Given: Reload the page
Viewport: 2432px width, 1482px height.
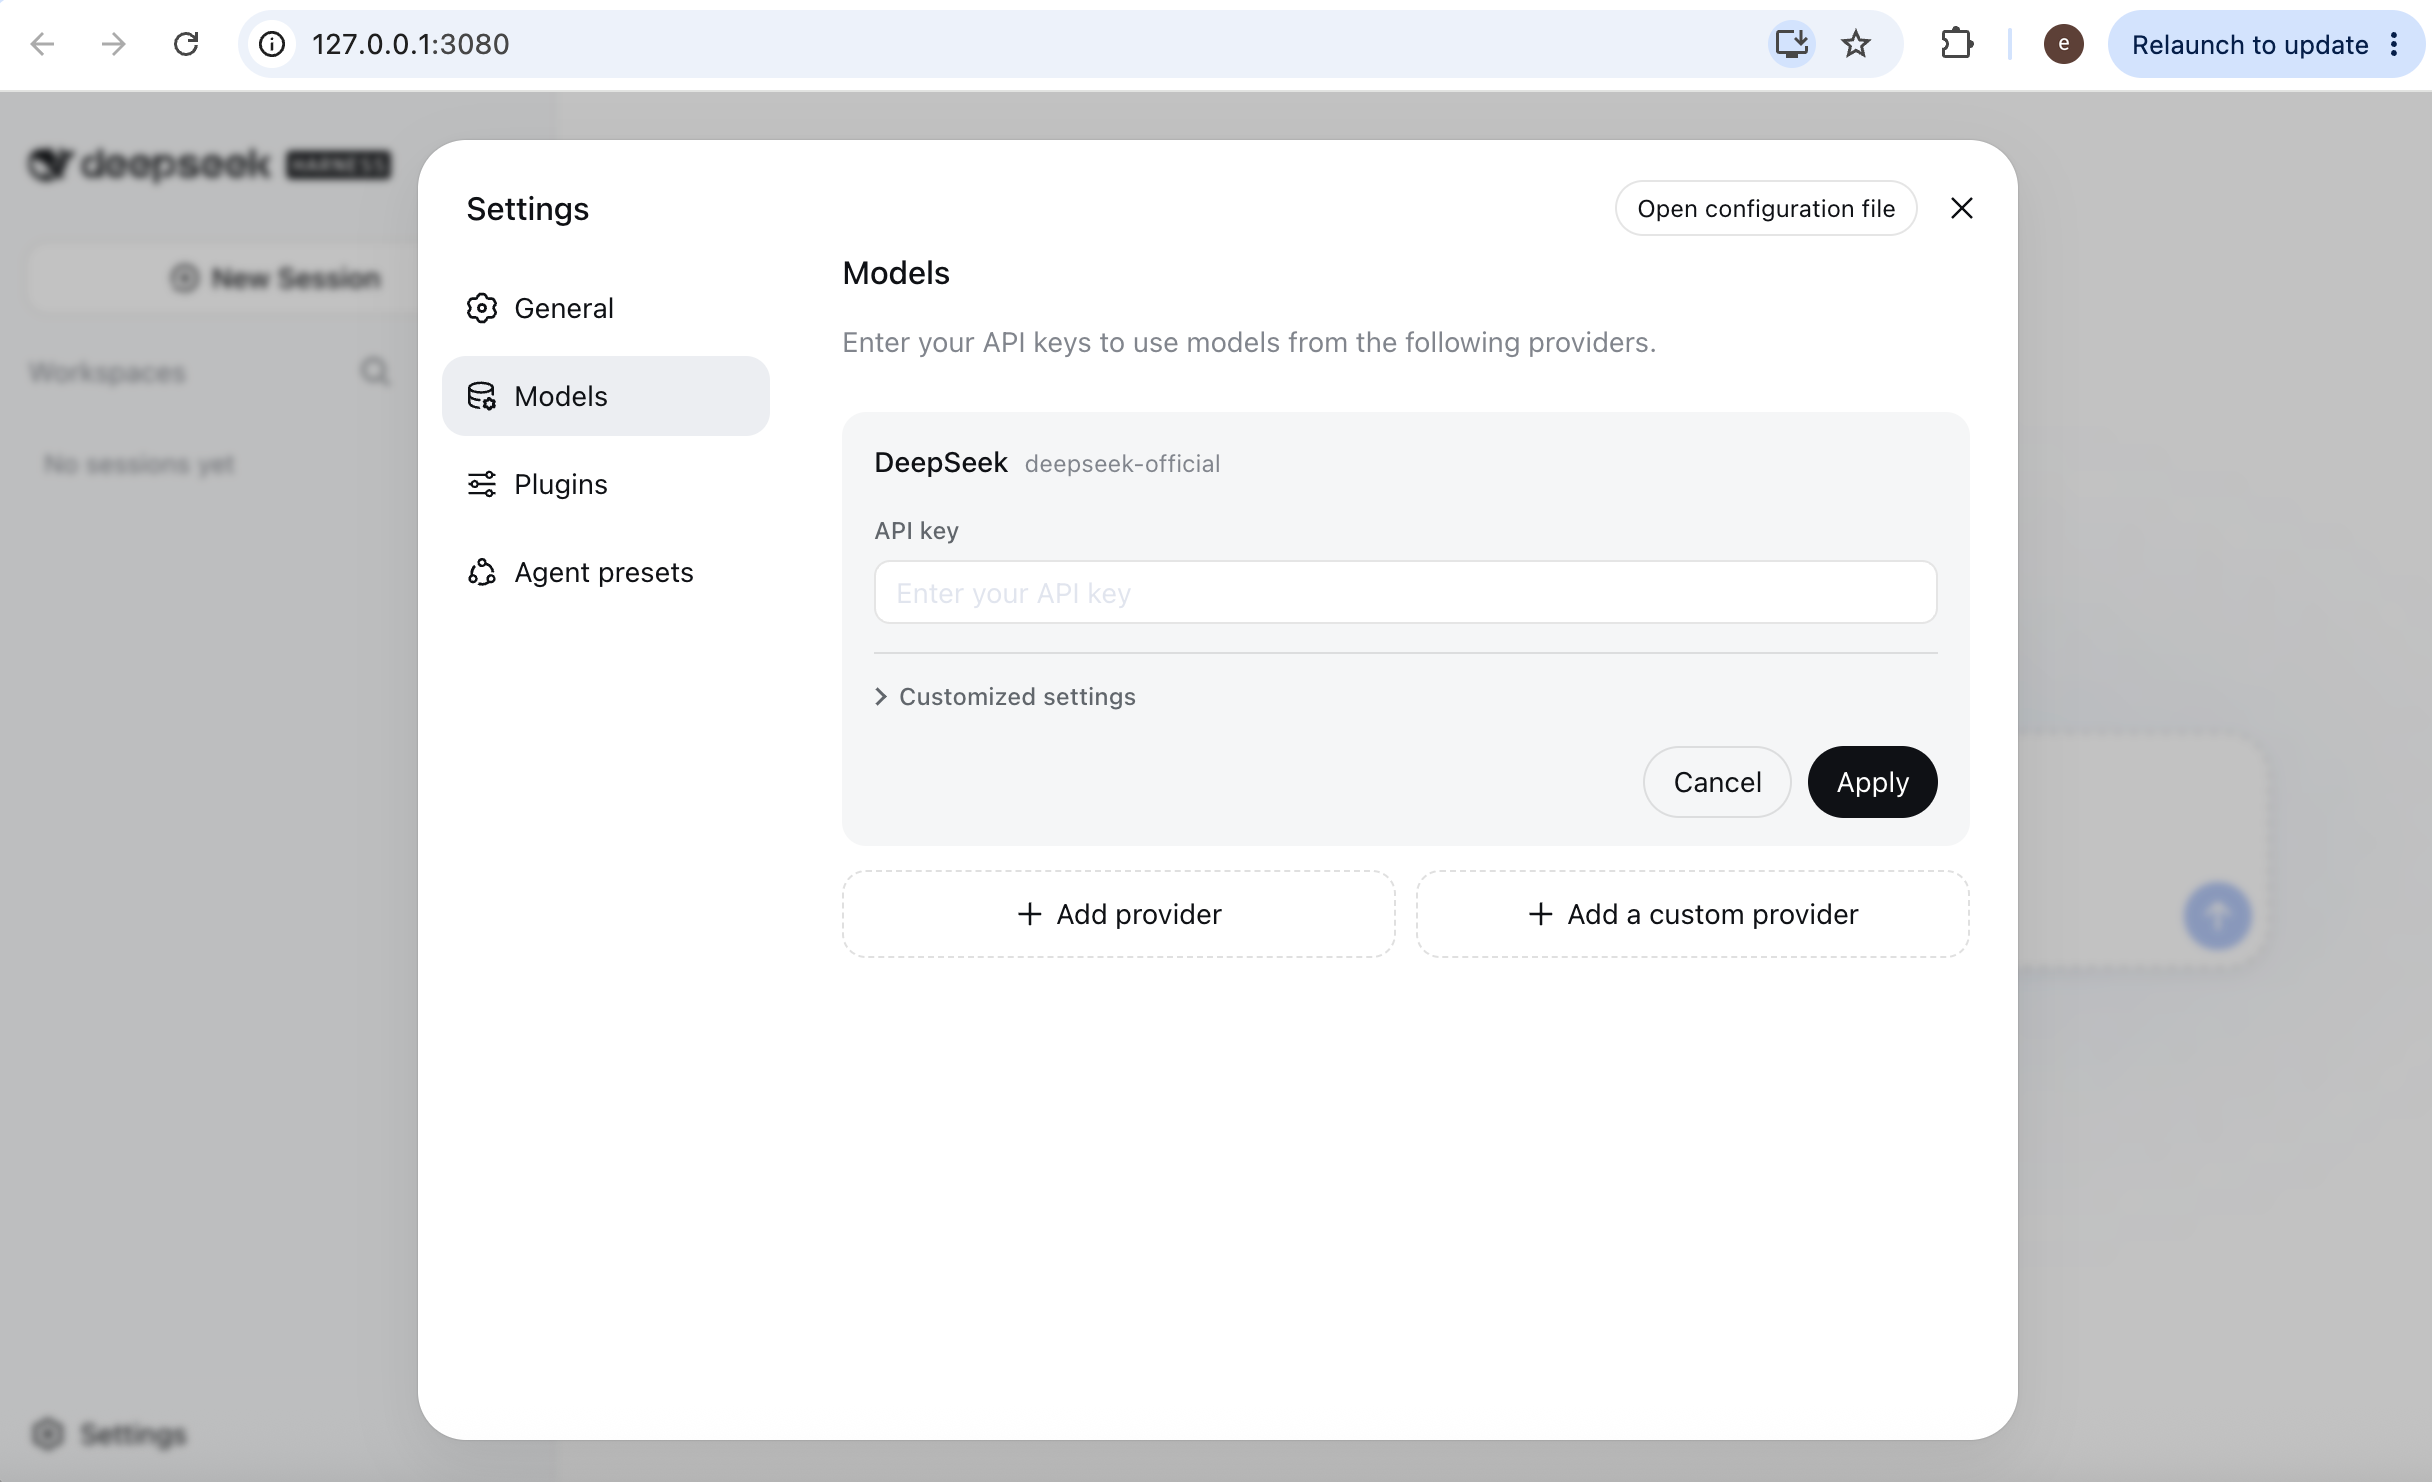Looking at the screenshot, I should [x=186, y=44].
